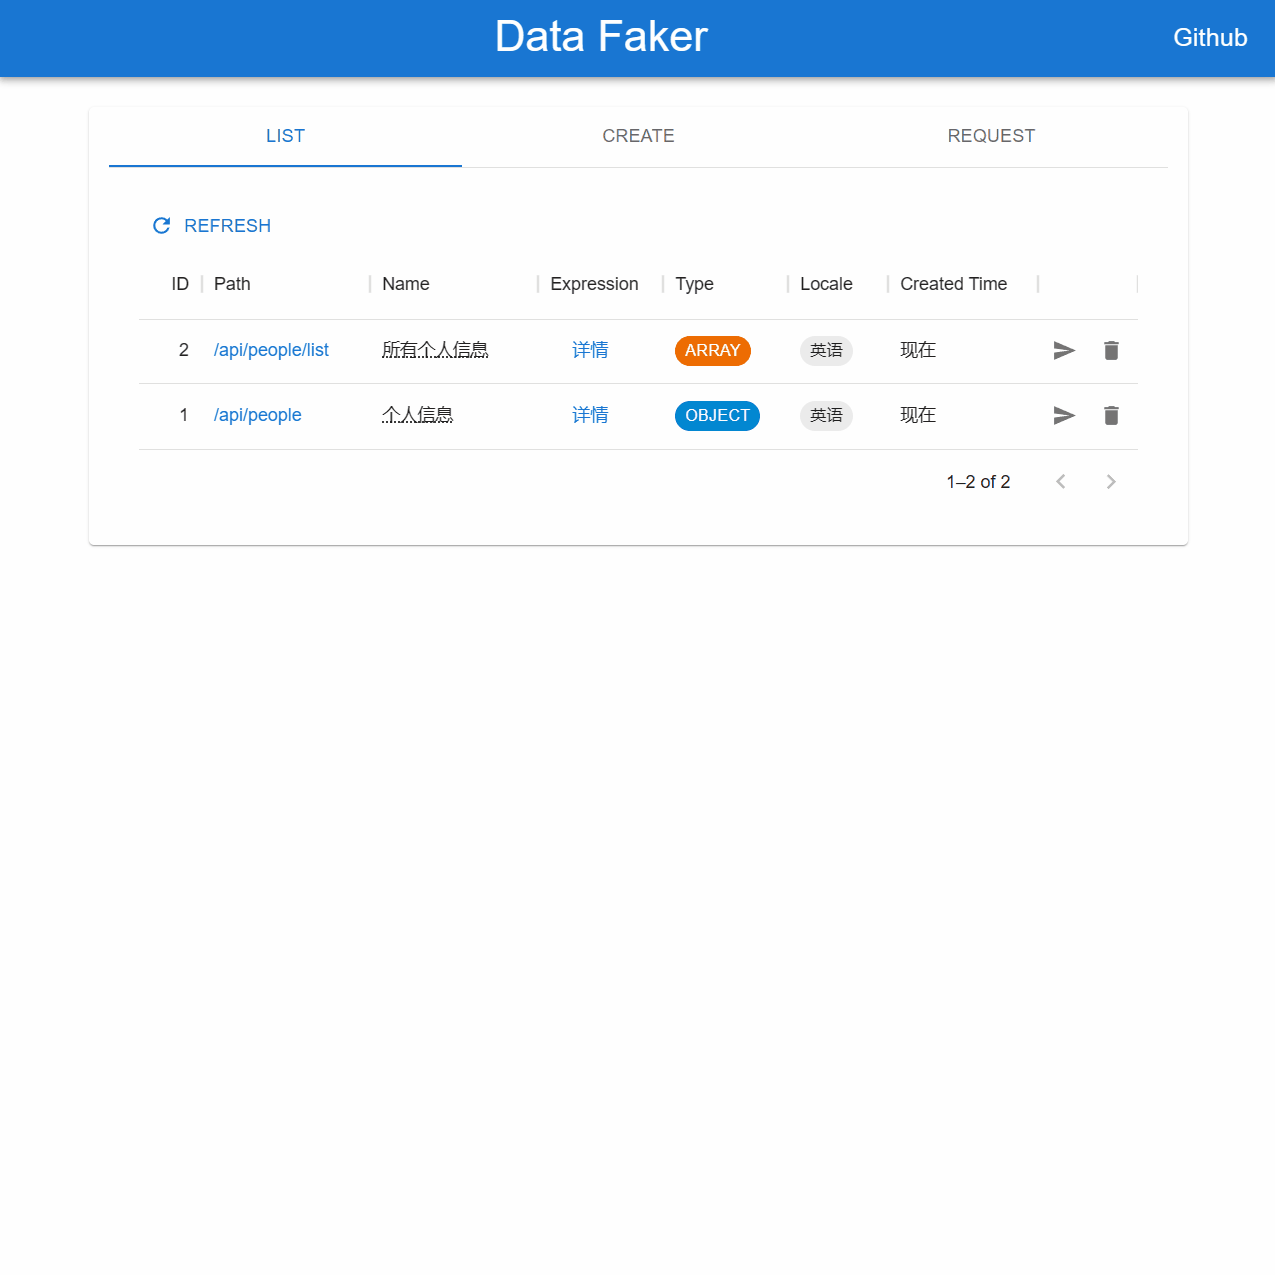Click the send icon for /api/people row
The width and height of the screenshot is (1275, 1275).
(1064, 415)
